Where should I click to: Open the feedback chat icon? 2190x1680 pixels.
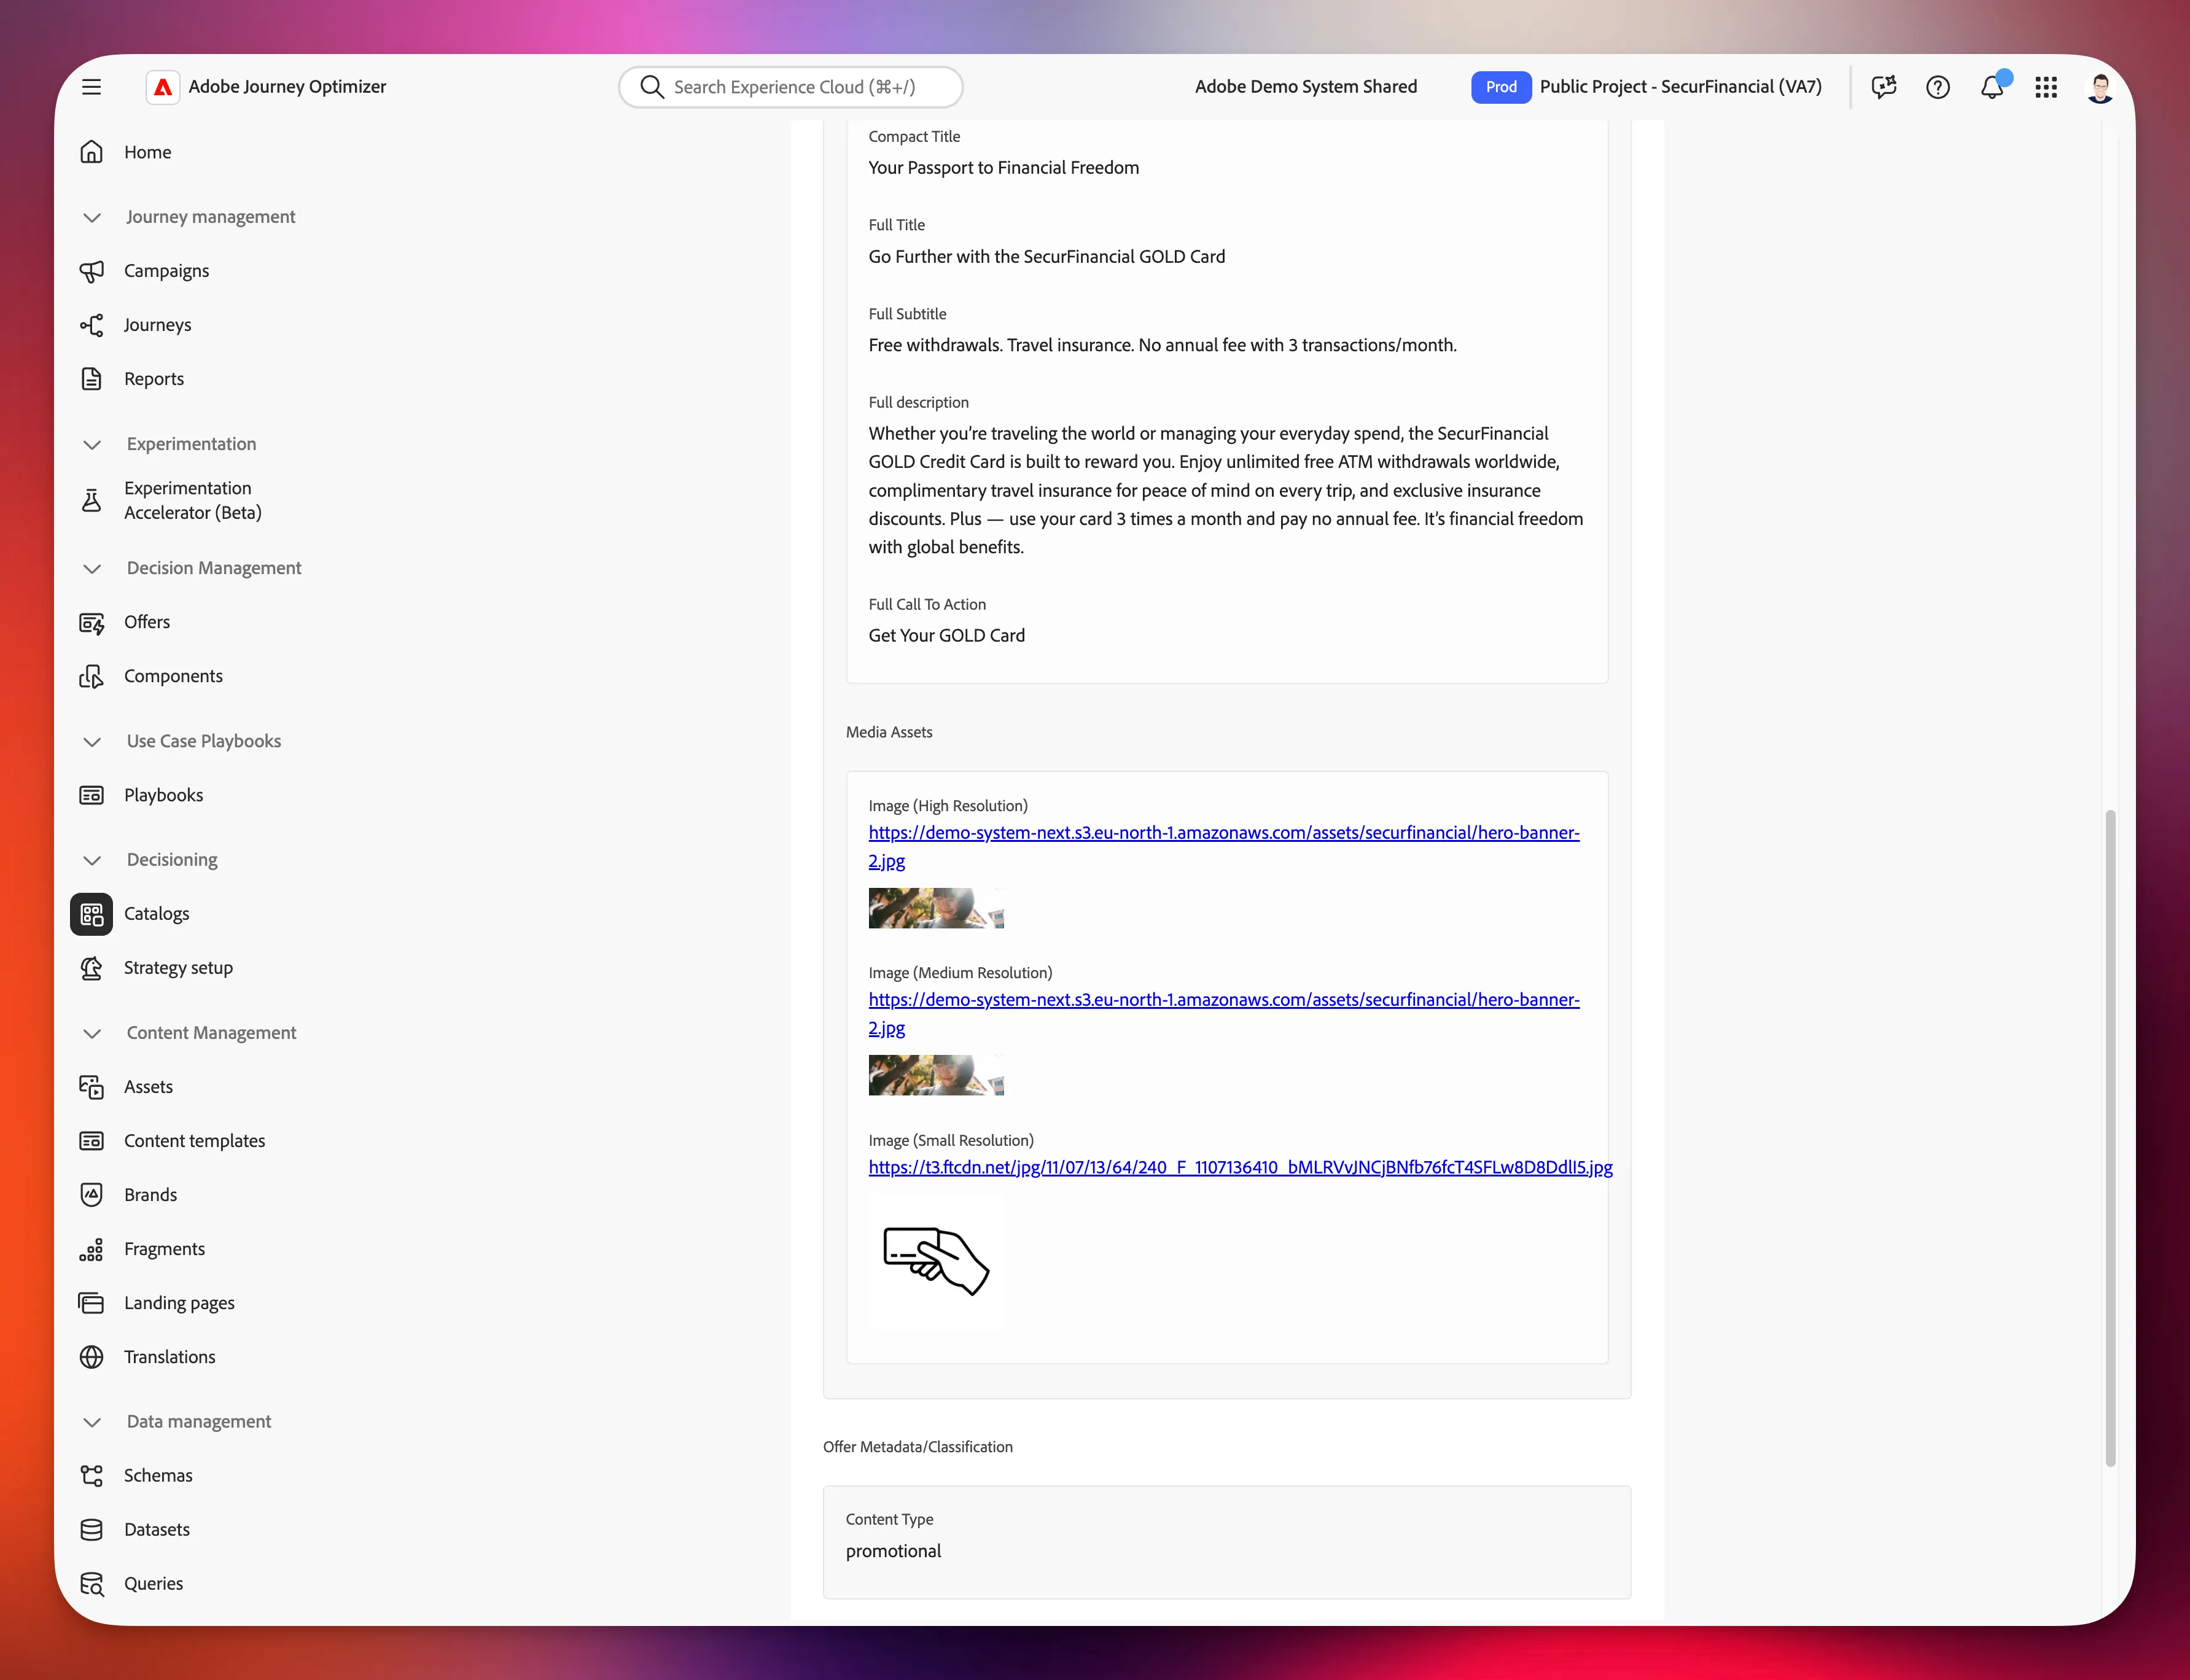tap(1884, 87)
